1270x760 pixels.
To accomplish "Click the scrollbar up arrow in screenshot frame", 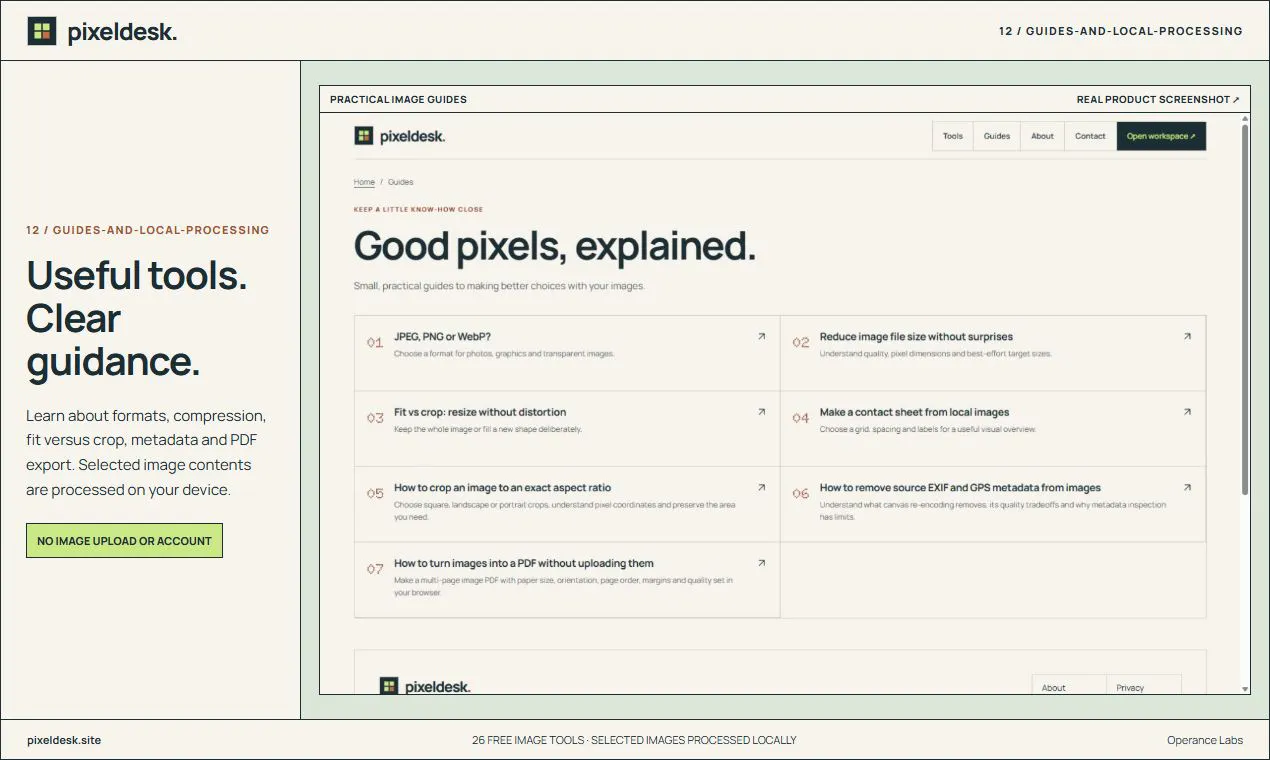I will [x=1245, y=118].
